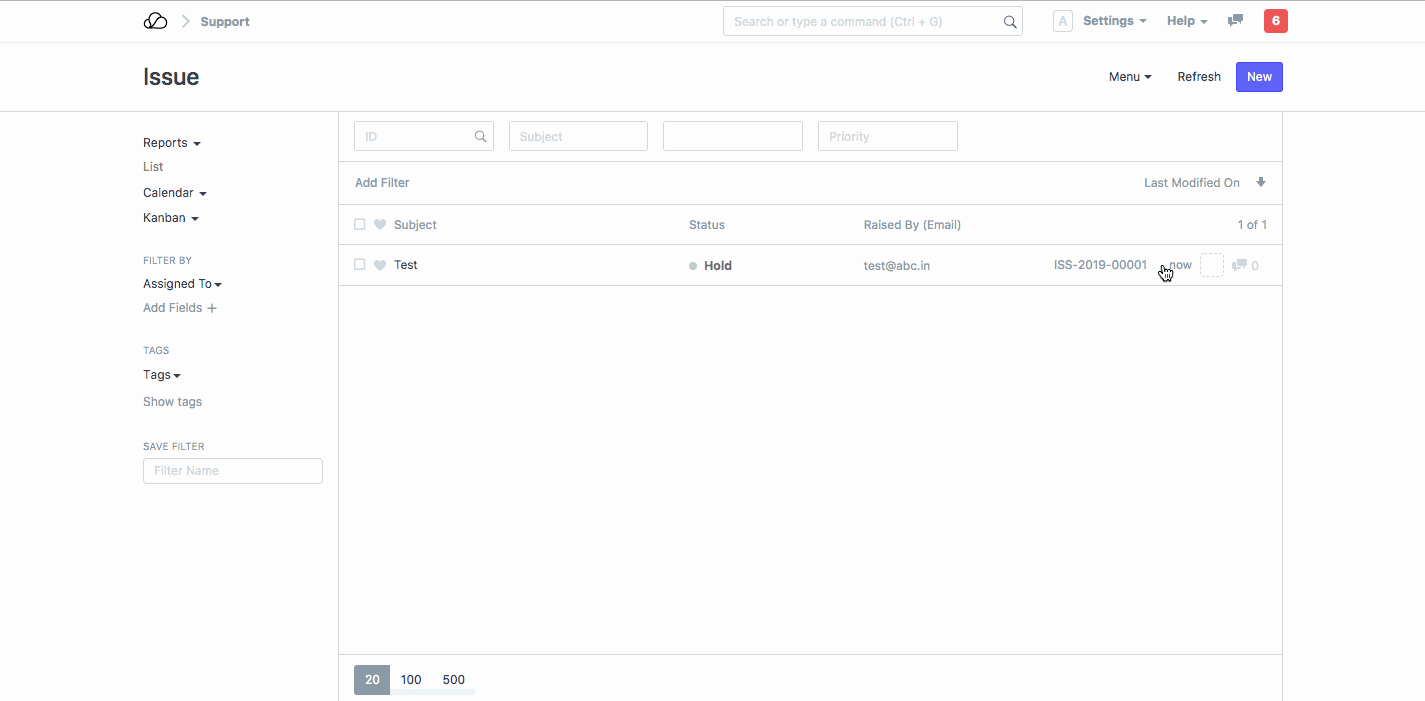Click the Filter Name input field
Image resolution: width=1425 pixels, height=701 pixels.
233,471
